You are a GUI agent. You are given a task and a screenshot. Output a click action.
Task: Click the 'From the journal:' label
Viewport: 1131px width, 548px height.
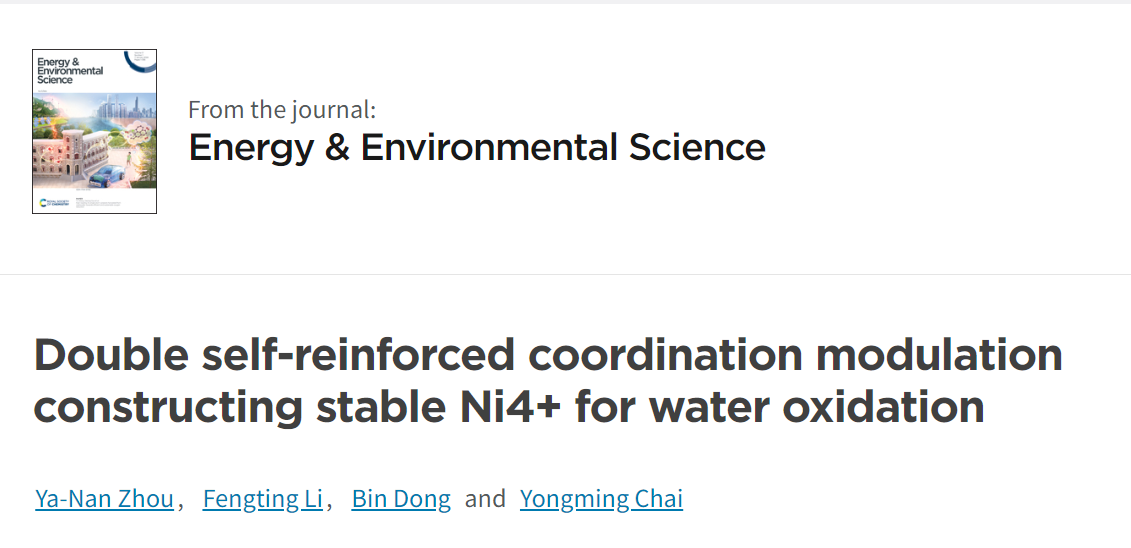click(x=282, y=110)
